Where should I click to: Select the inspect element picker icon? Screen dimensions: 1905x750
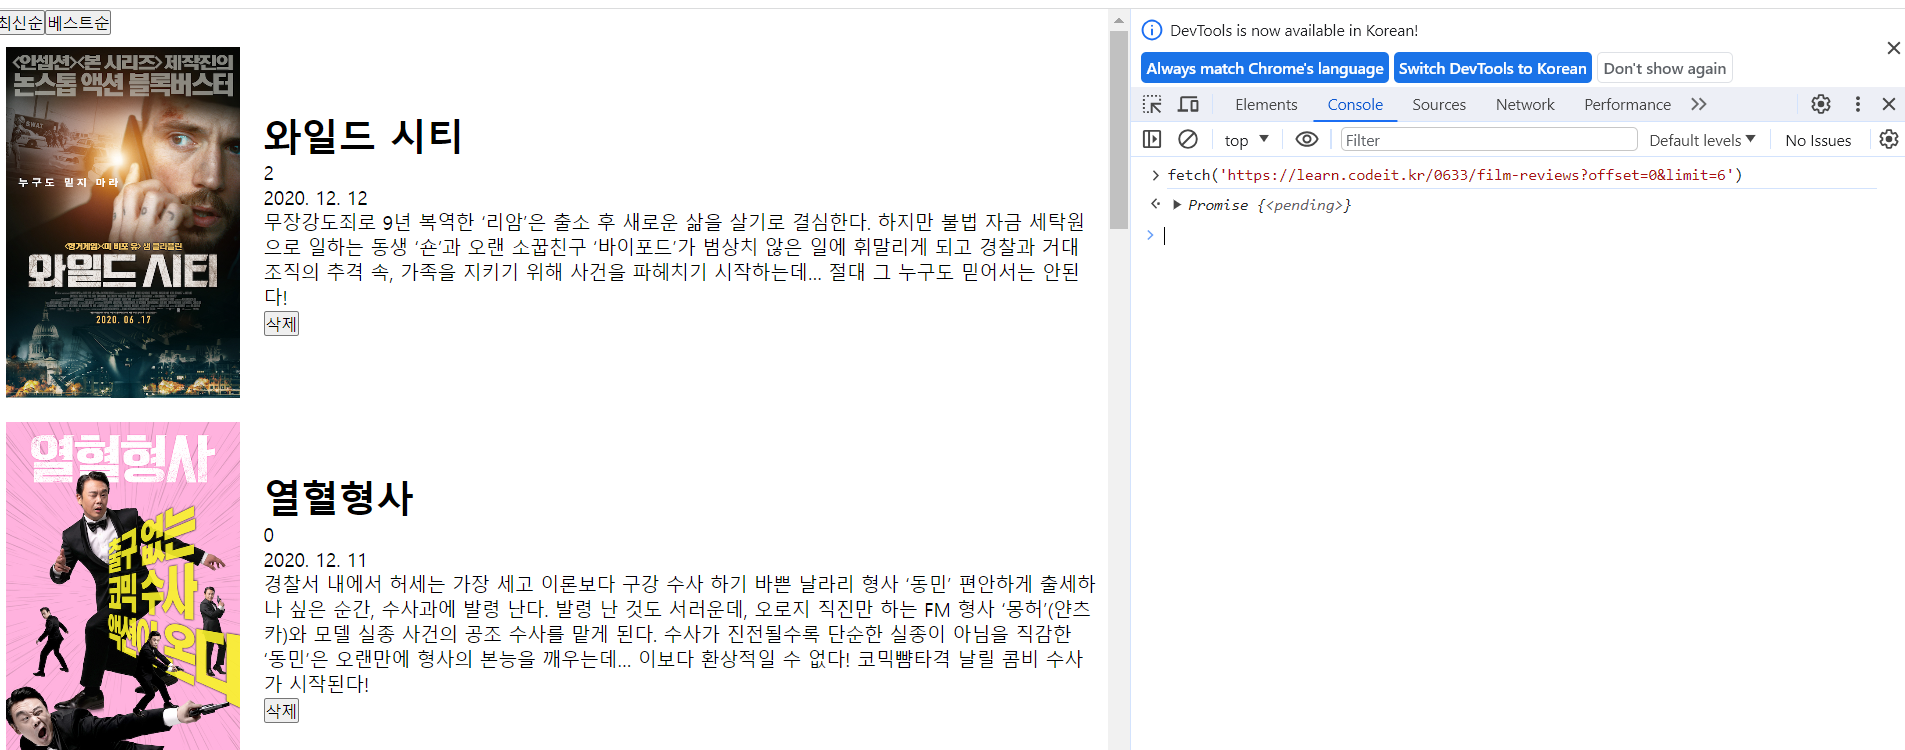click(x=1152, y=104)
